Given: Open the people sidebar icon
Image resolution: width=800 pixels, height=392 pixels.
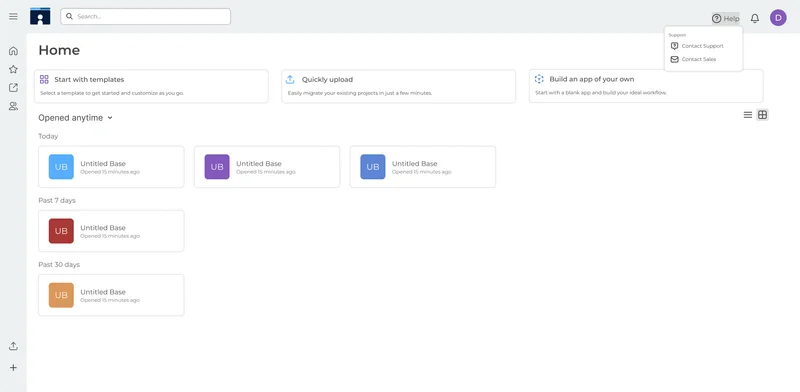Looking at the screenshot, I should 13,106.
